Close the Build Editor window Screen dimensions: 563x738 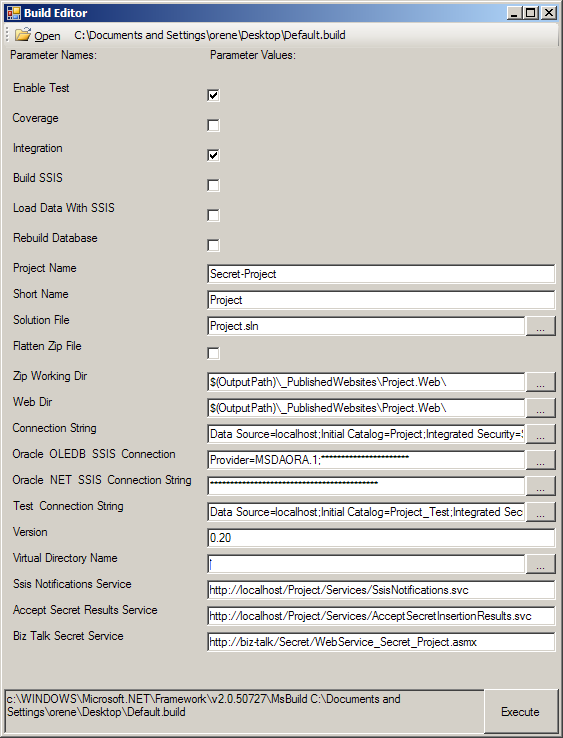coord(548,13)
